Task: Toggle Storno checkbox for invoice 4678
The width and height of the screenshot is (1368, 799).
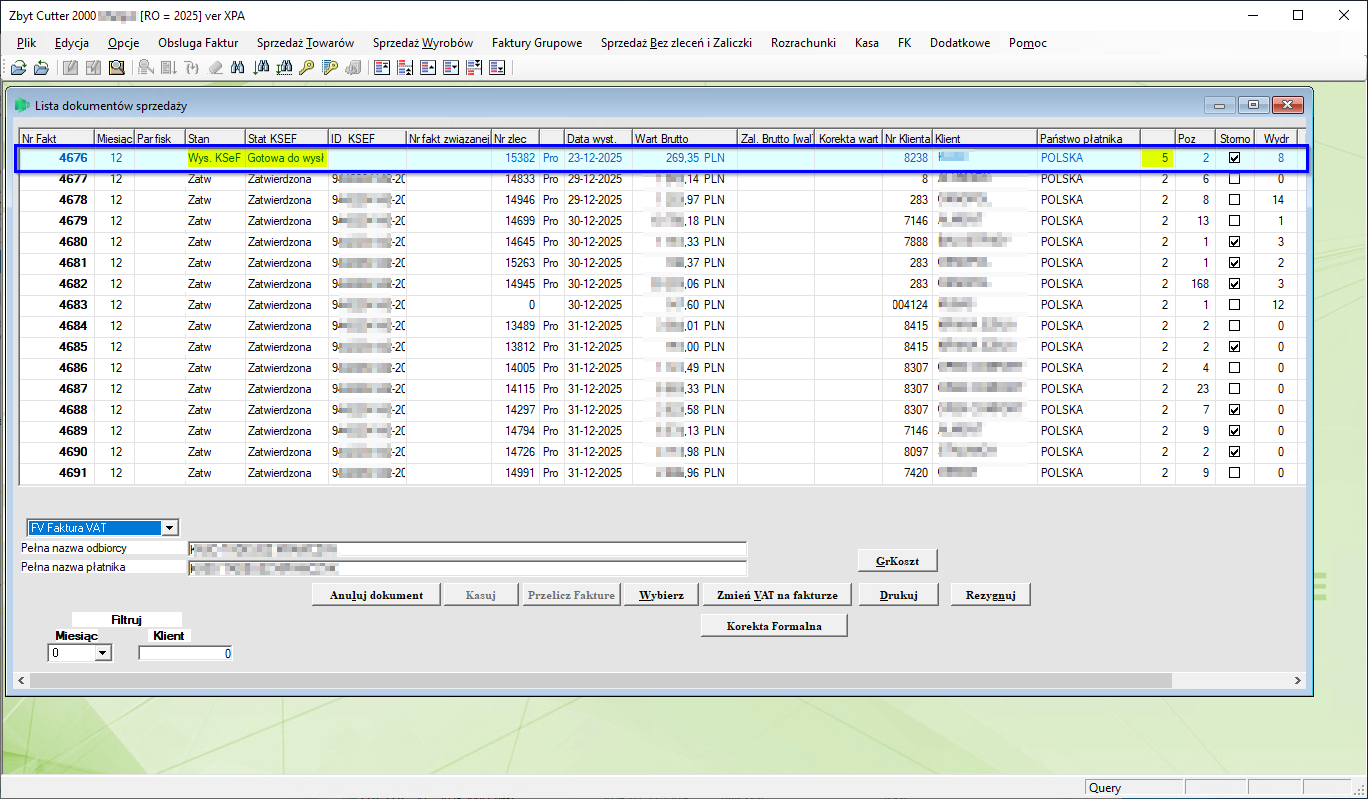Action: point(1234,200)
